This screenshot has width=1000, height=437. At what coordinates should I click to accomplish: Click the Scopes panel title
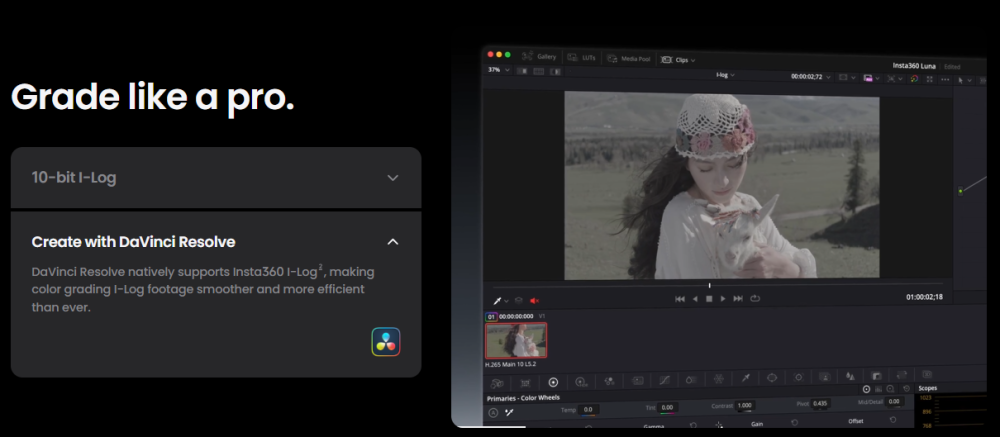[929, 388]
